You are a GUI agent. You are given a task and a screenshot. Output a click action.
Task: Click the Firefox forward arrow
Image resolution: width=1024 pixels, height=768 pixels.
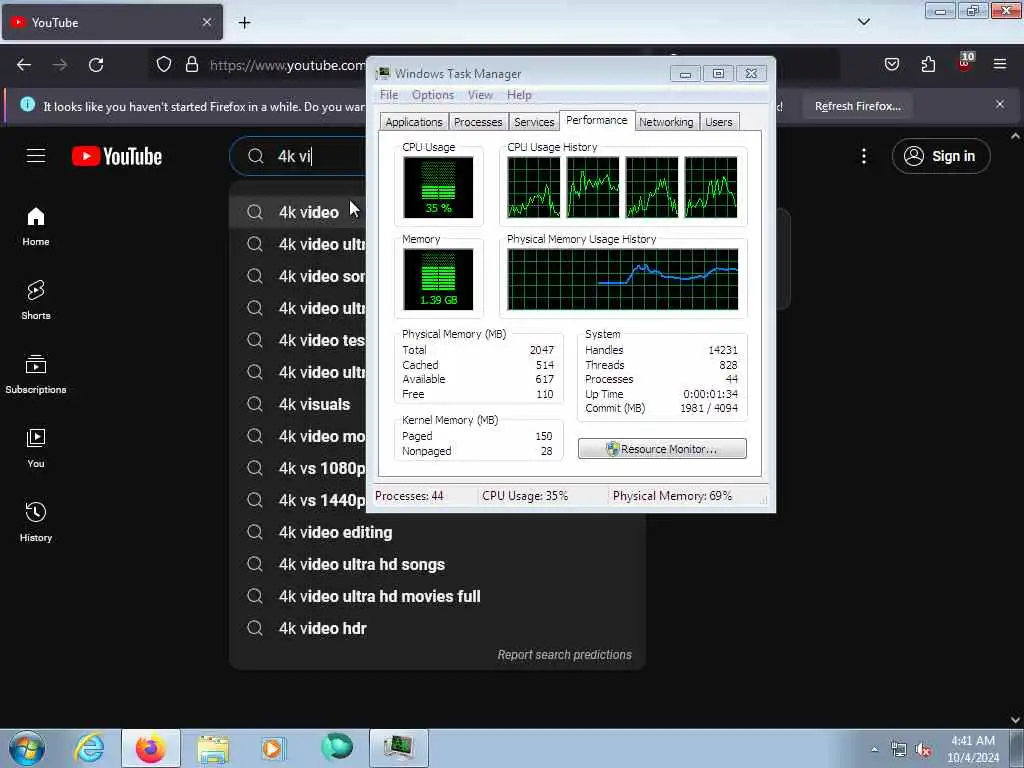(60, 65)
